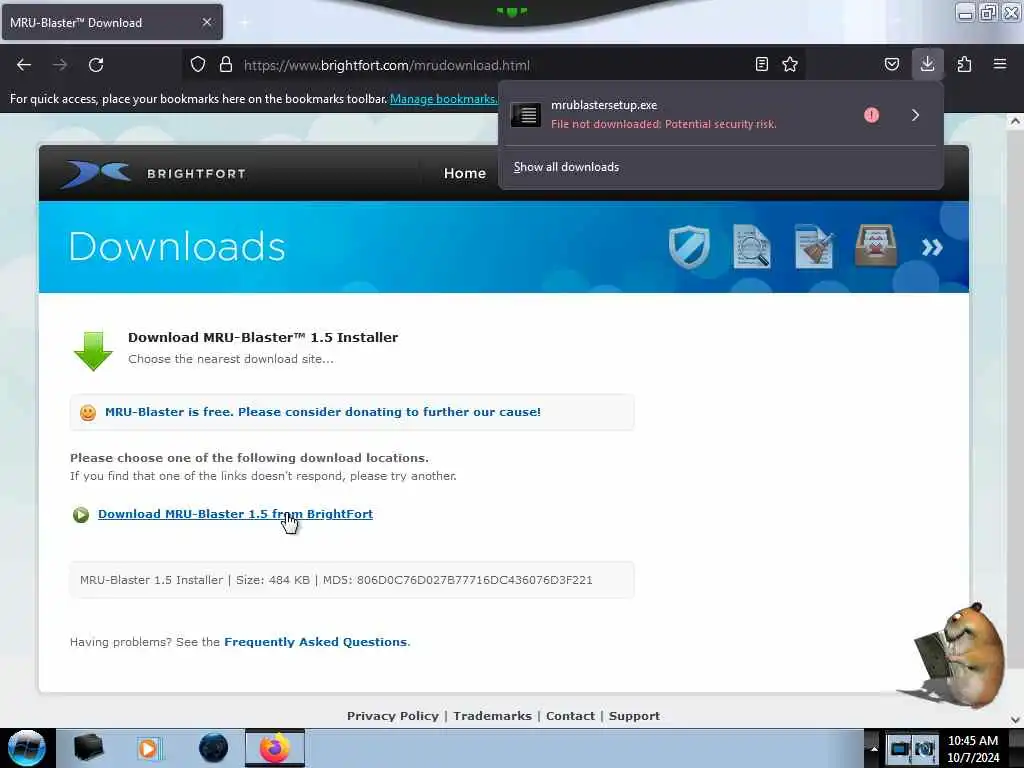
Task: Click the BrightFort logo
Action: point(154,173)
